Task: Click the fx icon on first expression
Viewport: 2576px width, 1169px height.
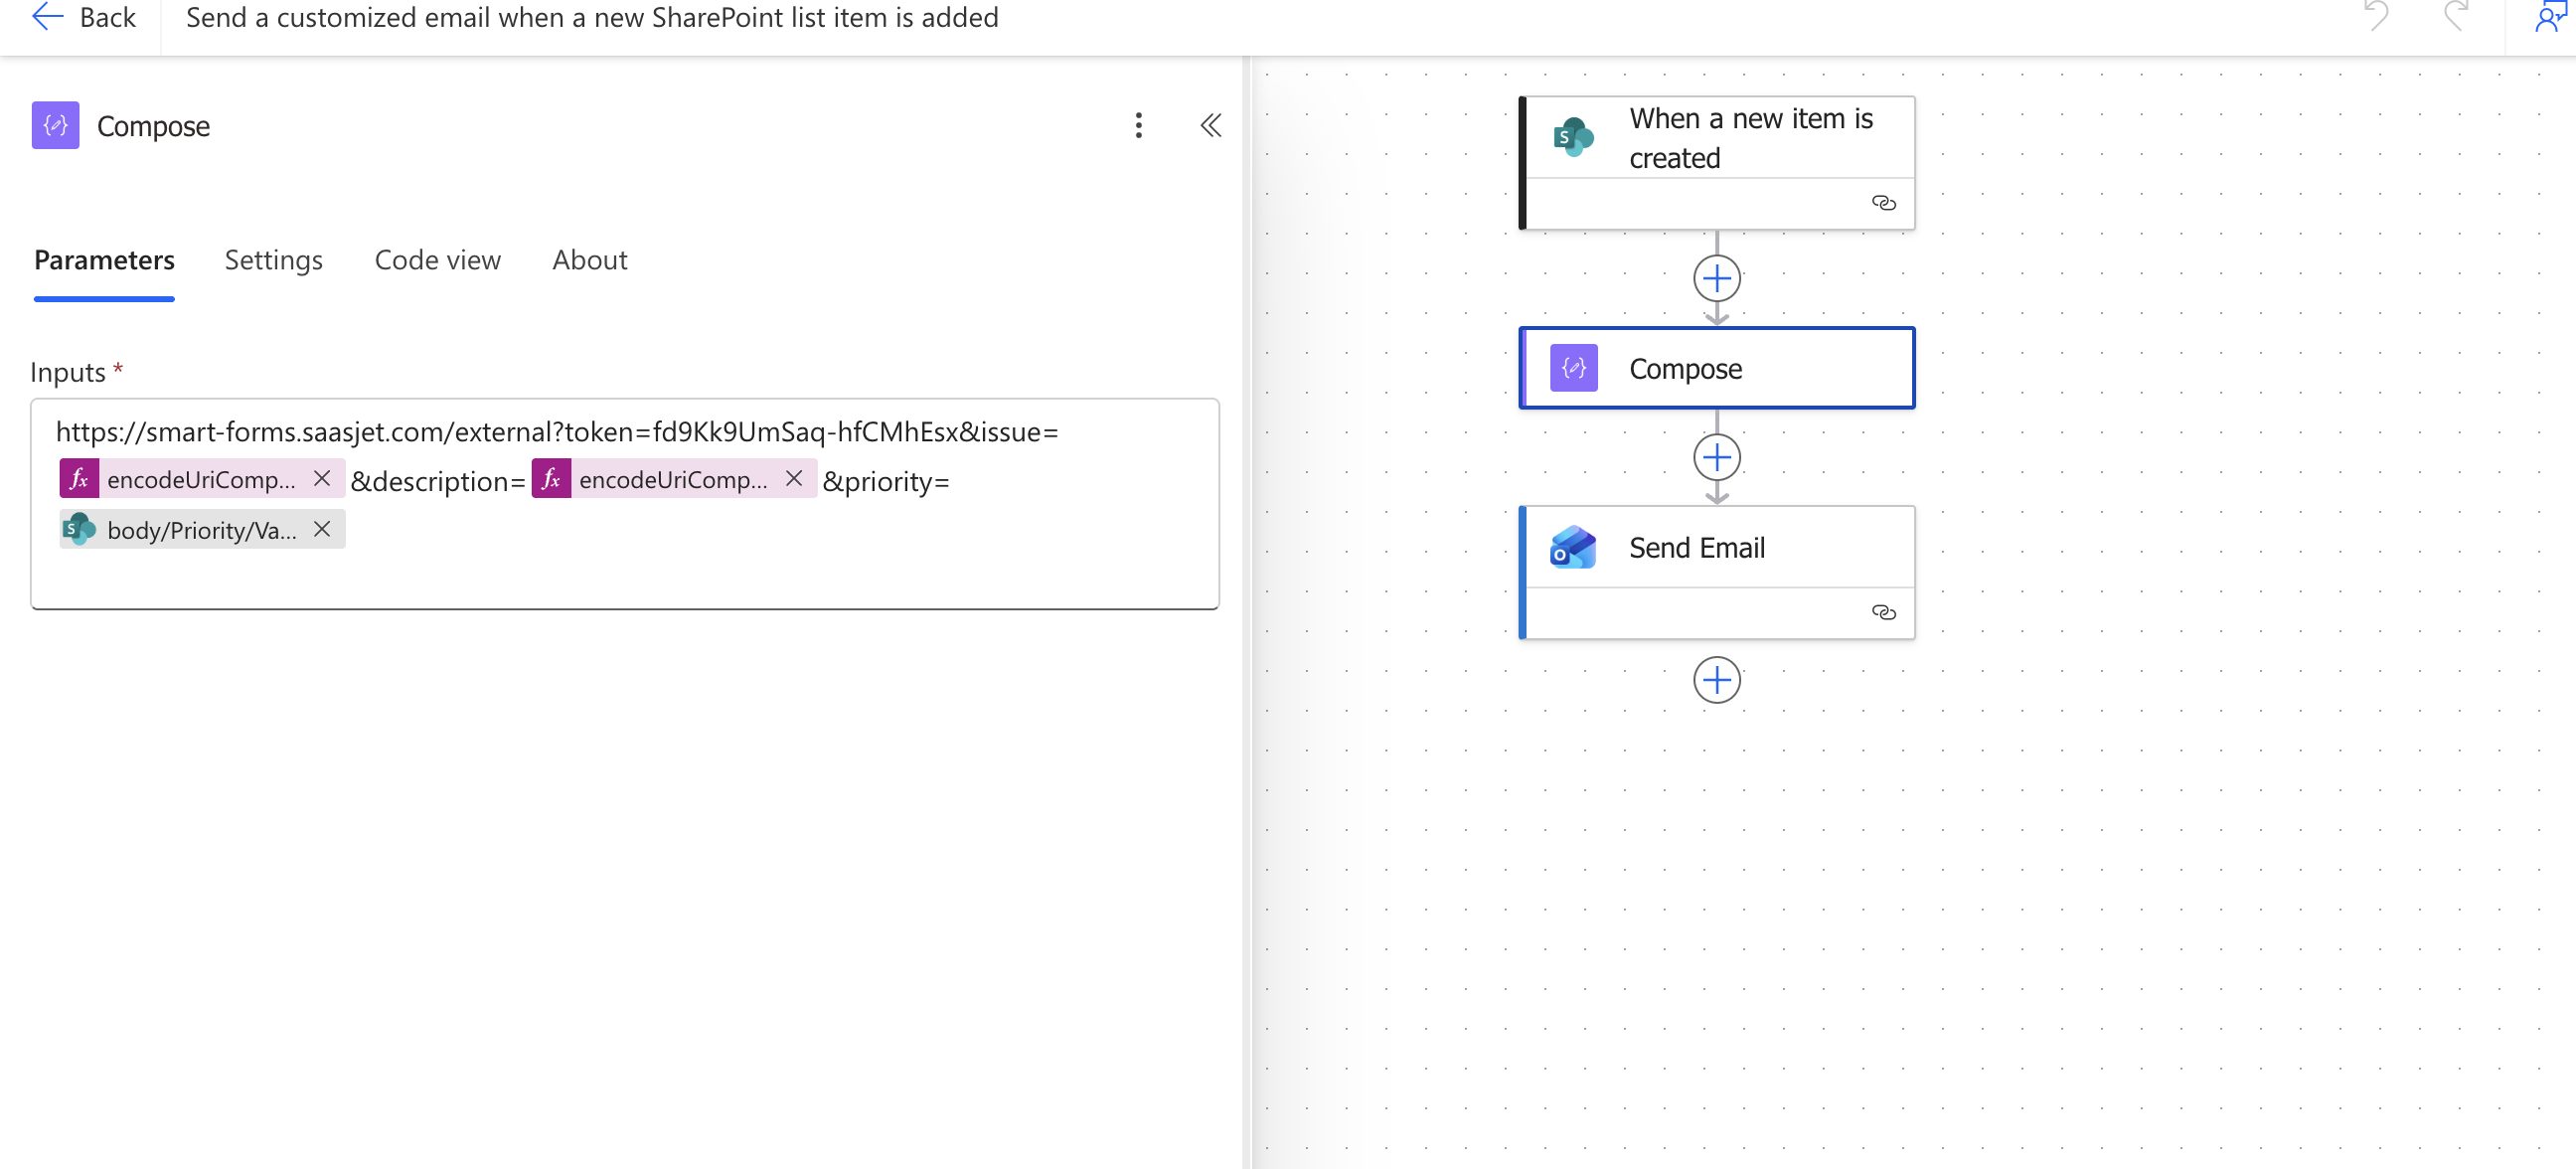Action: [79, 479]
